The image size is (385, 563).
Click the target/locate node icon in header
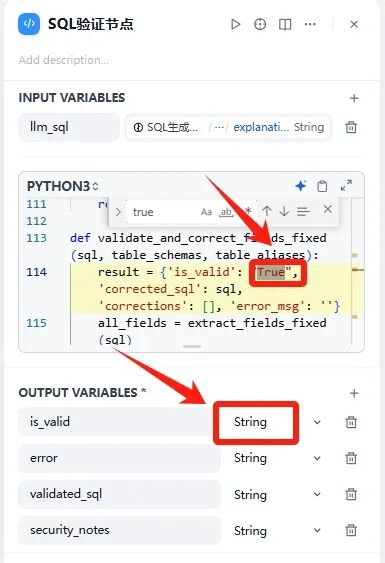(x=260, y=24)
